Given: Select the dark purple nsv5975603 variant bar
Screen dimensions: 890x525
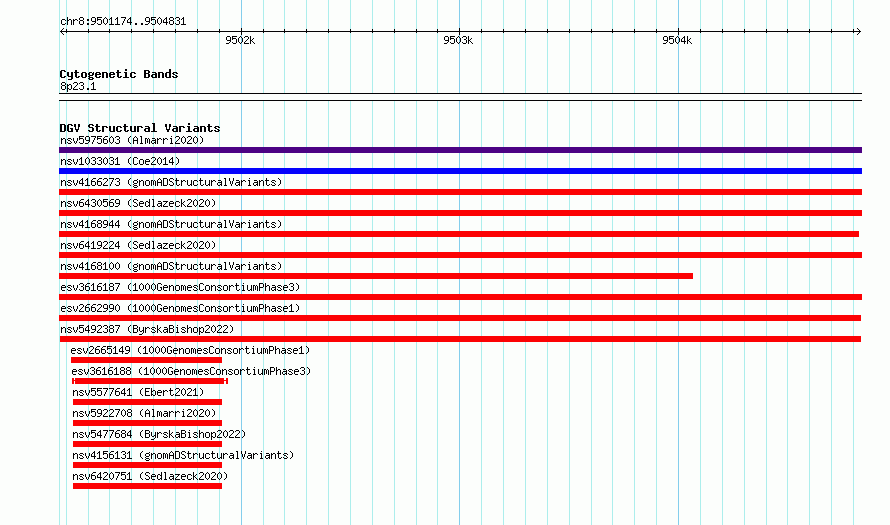Looking at the screenshot, I should tap(460, 150).
